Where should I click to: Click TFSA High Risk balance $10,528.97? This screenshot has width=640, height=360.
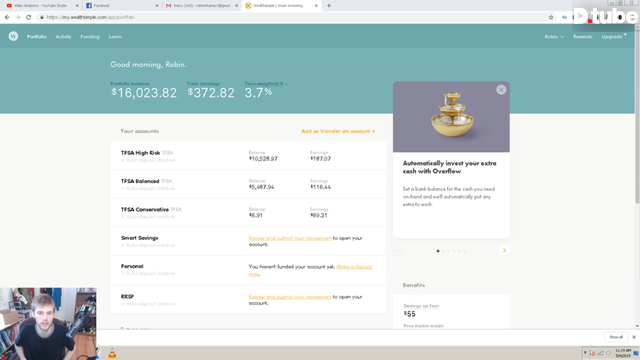point(263,158)
